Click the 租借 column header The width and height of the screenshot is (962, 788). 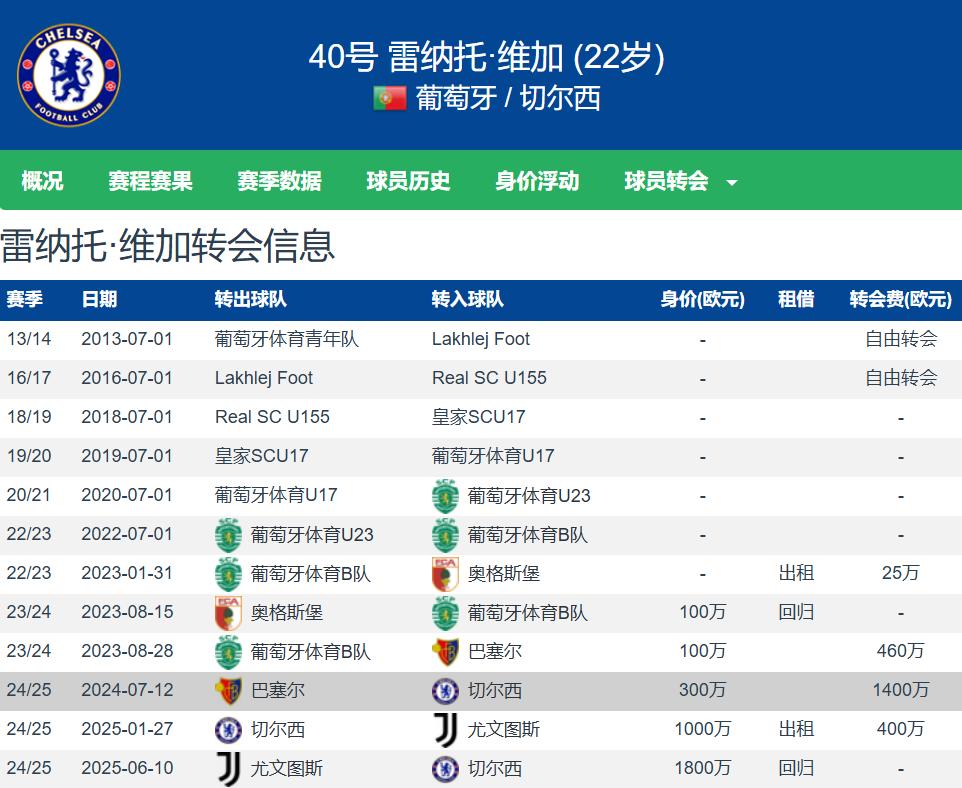click(796, 299)
